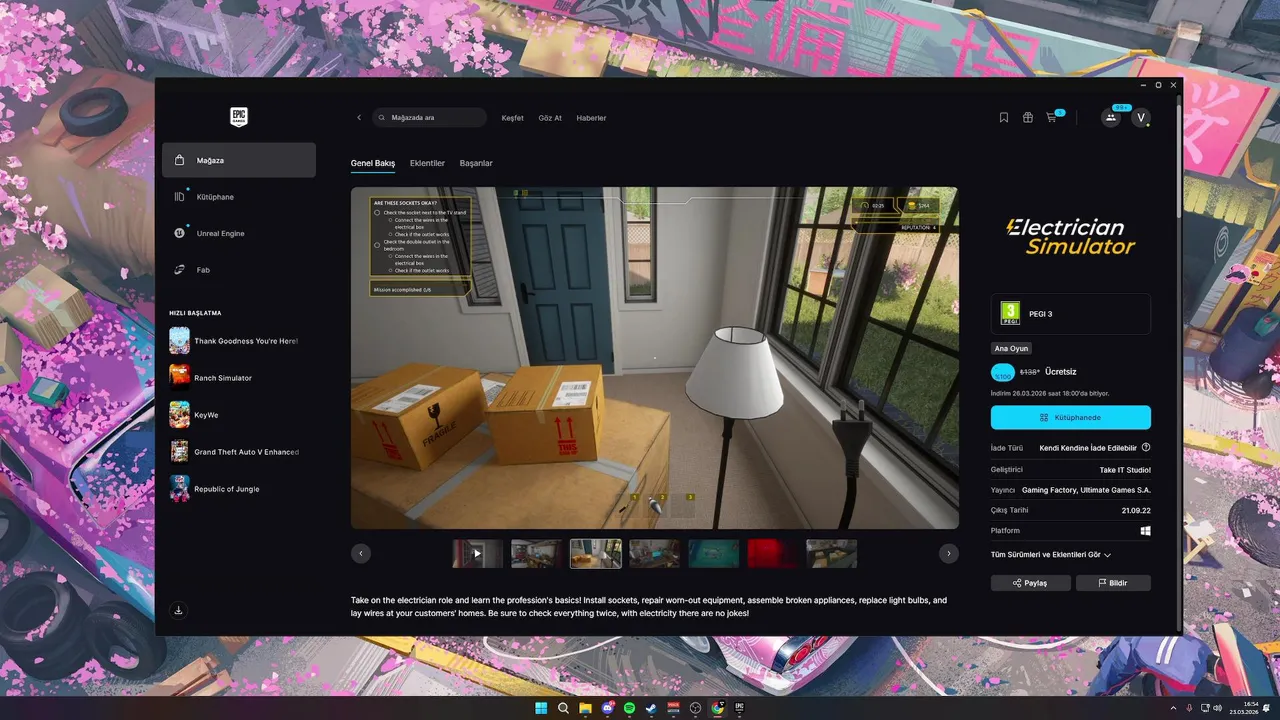The width and height of the screenshot is (1280, 720).
Task: Open File Explorer from taskbar
Action: click(x=585, y=708)
